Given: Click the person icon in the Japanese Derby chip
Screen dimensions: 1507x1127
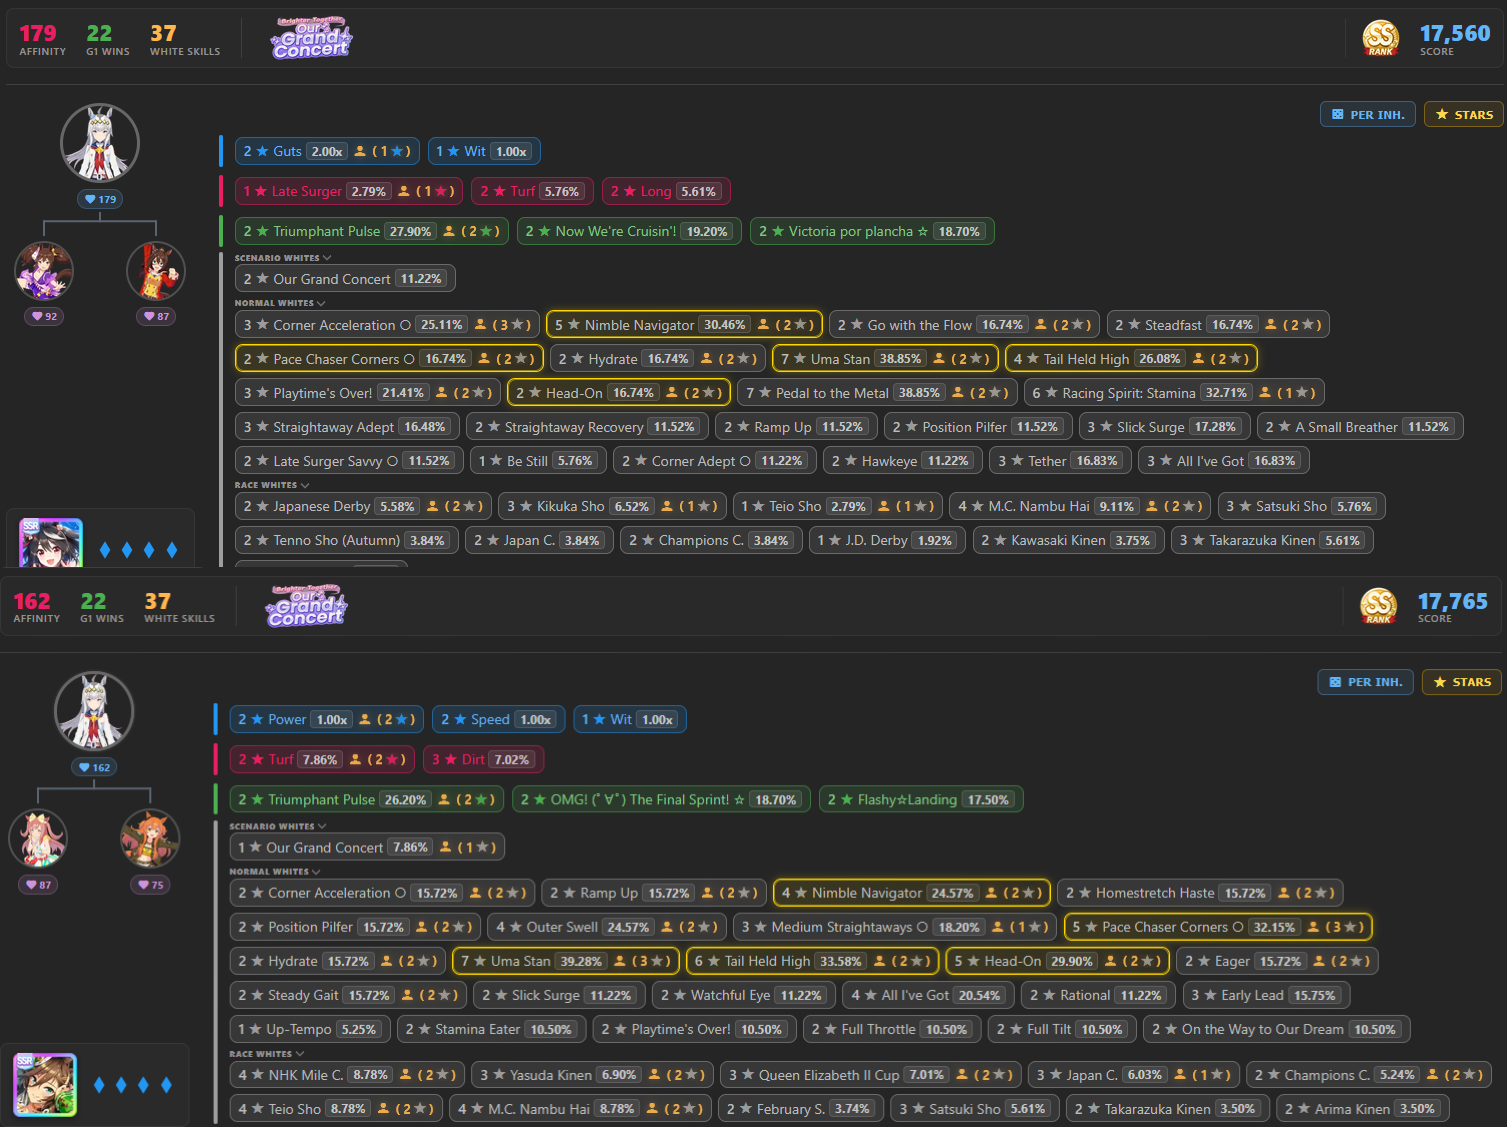Looking at the screenshot, I should 432,506.
